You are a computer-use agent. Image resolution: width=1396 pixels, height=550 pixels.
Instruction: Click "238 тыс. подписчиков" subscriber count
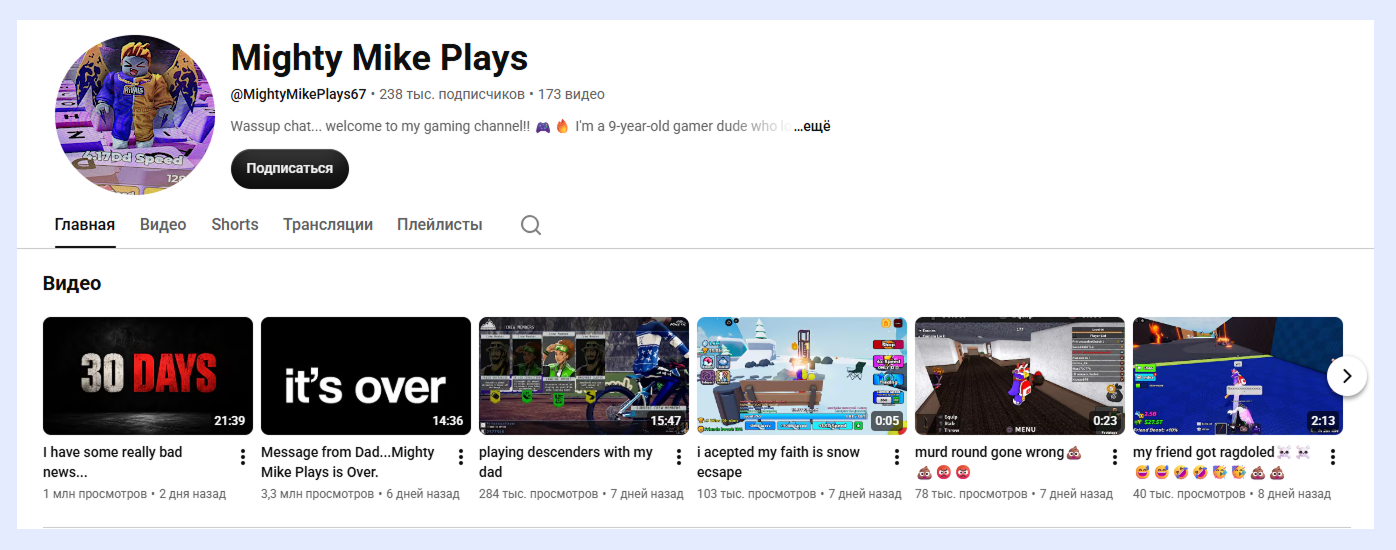pyautogui.click(x=452, y=95)
